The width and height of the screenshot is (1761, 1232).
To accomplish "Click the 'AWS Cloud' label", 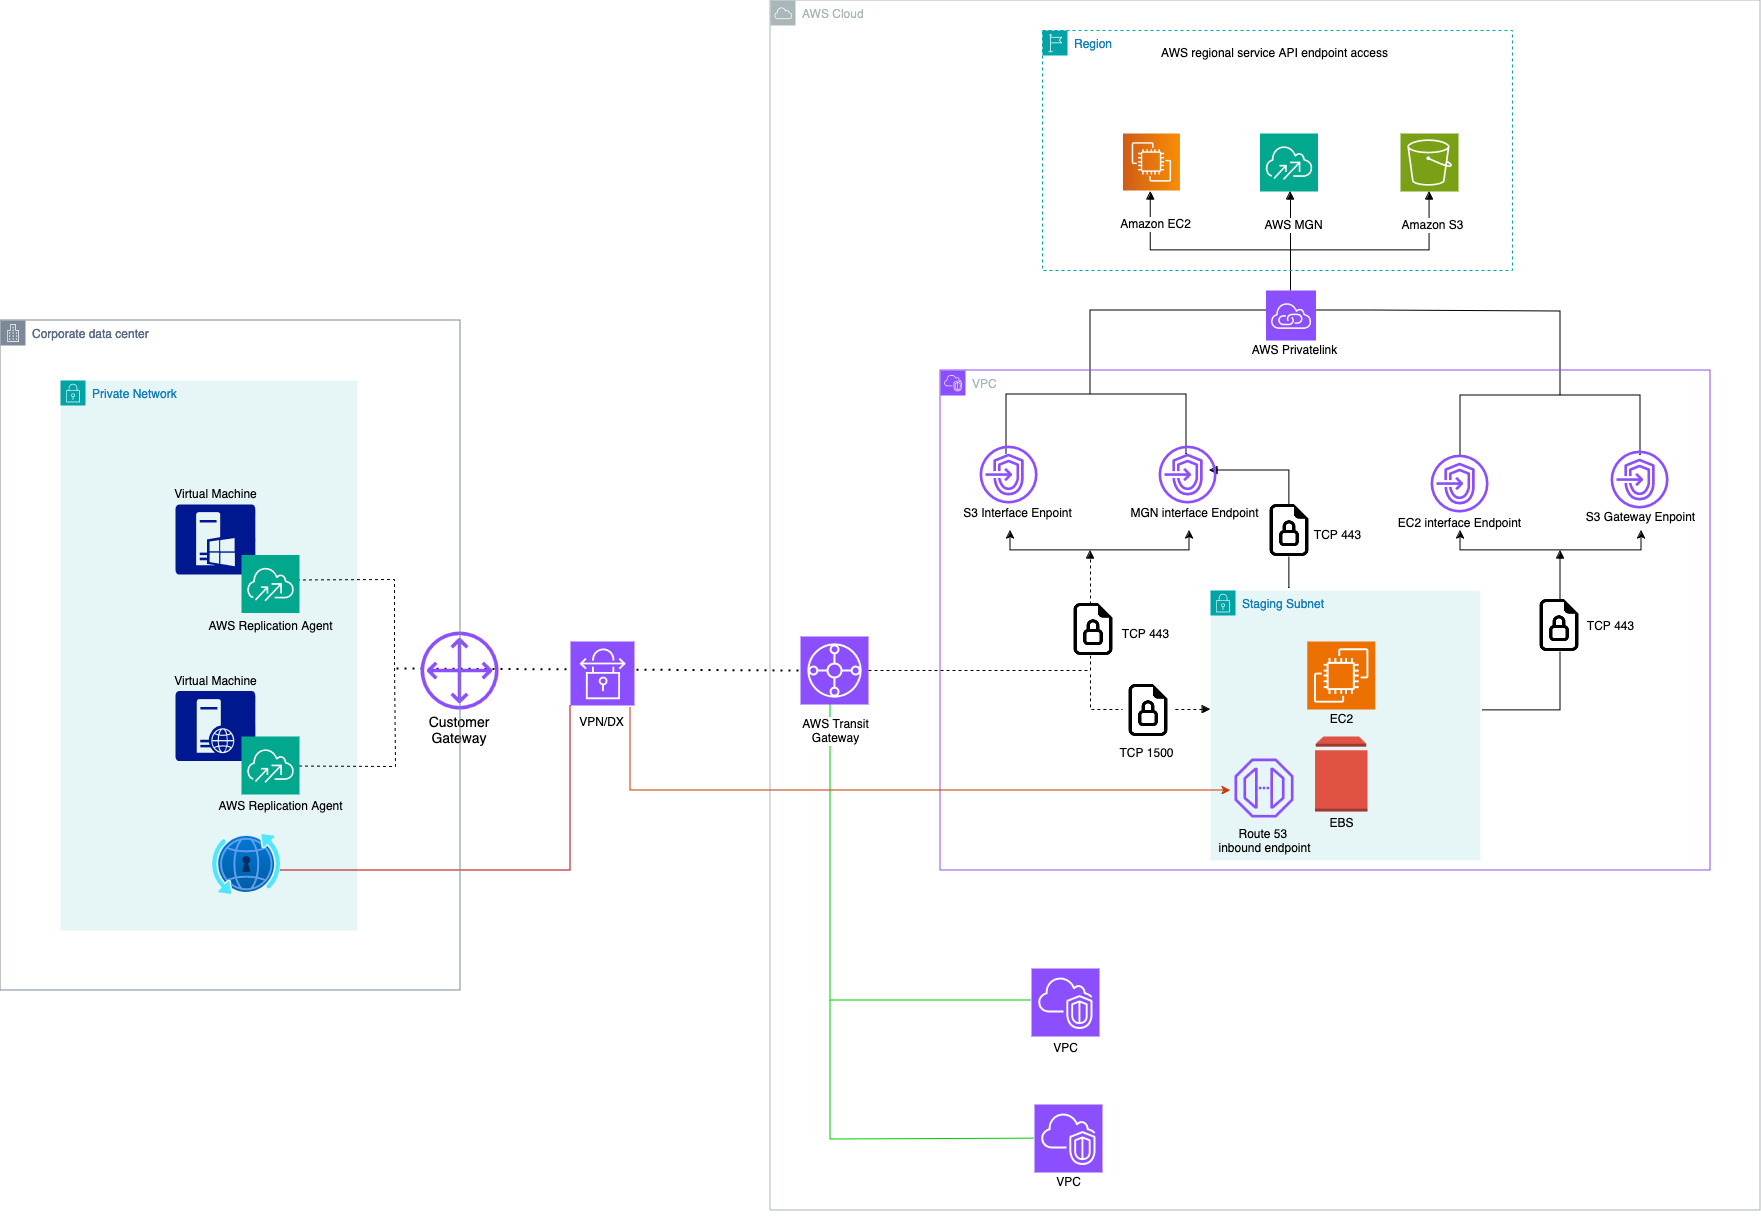I will [832, 14].
